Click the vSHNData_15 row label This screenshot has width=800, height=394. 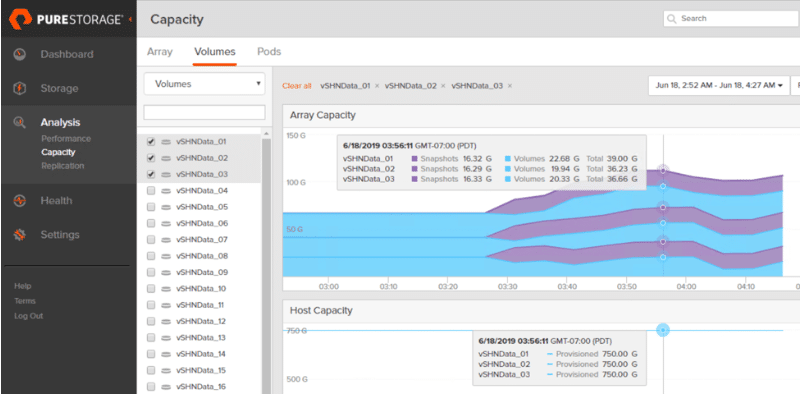201,371
